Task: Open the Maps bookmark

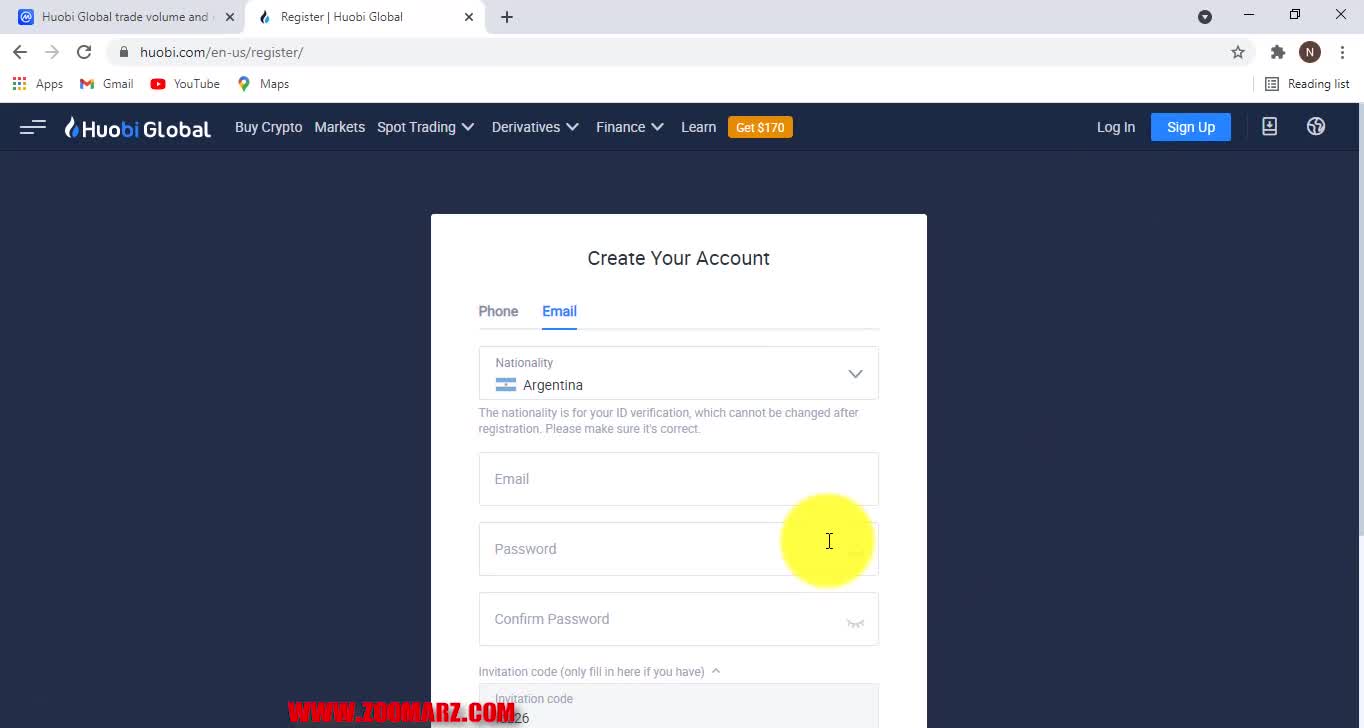Action: point(263,84)
